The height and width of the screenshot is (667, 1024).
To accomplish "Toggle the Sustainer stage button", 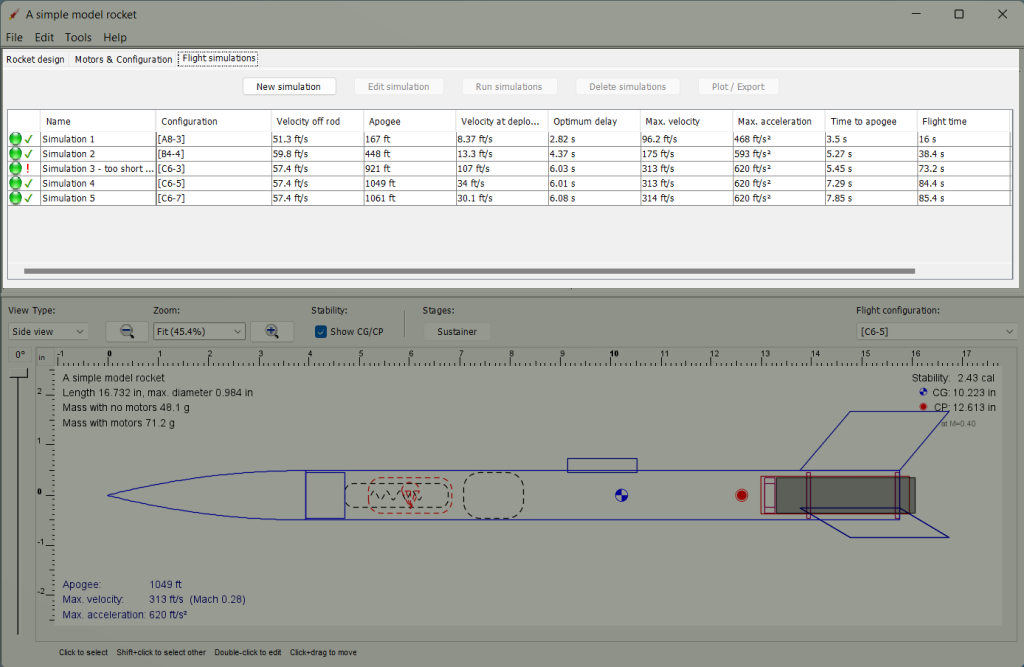I will tap(456, 331).
